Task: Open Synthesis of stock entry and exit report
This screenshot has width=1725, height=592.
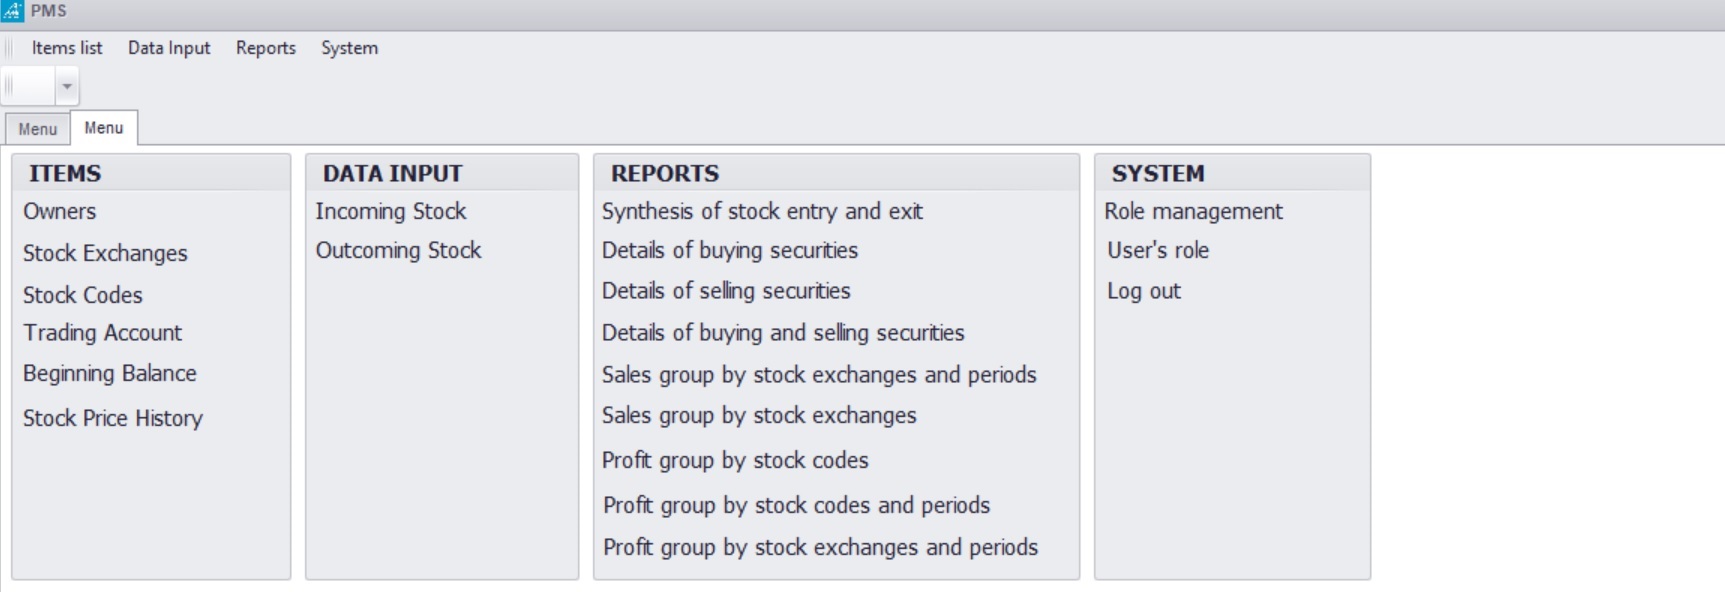Action: click(762, 211)
